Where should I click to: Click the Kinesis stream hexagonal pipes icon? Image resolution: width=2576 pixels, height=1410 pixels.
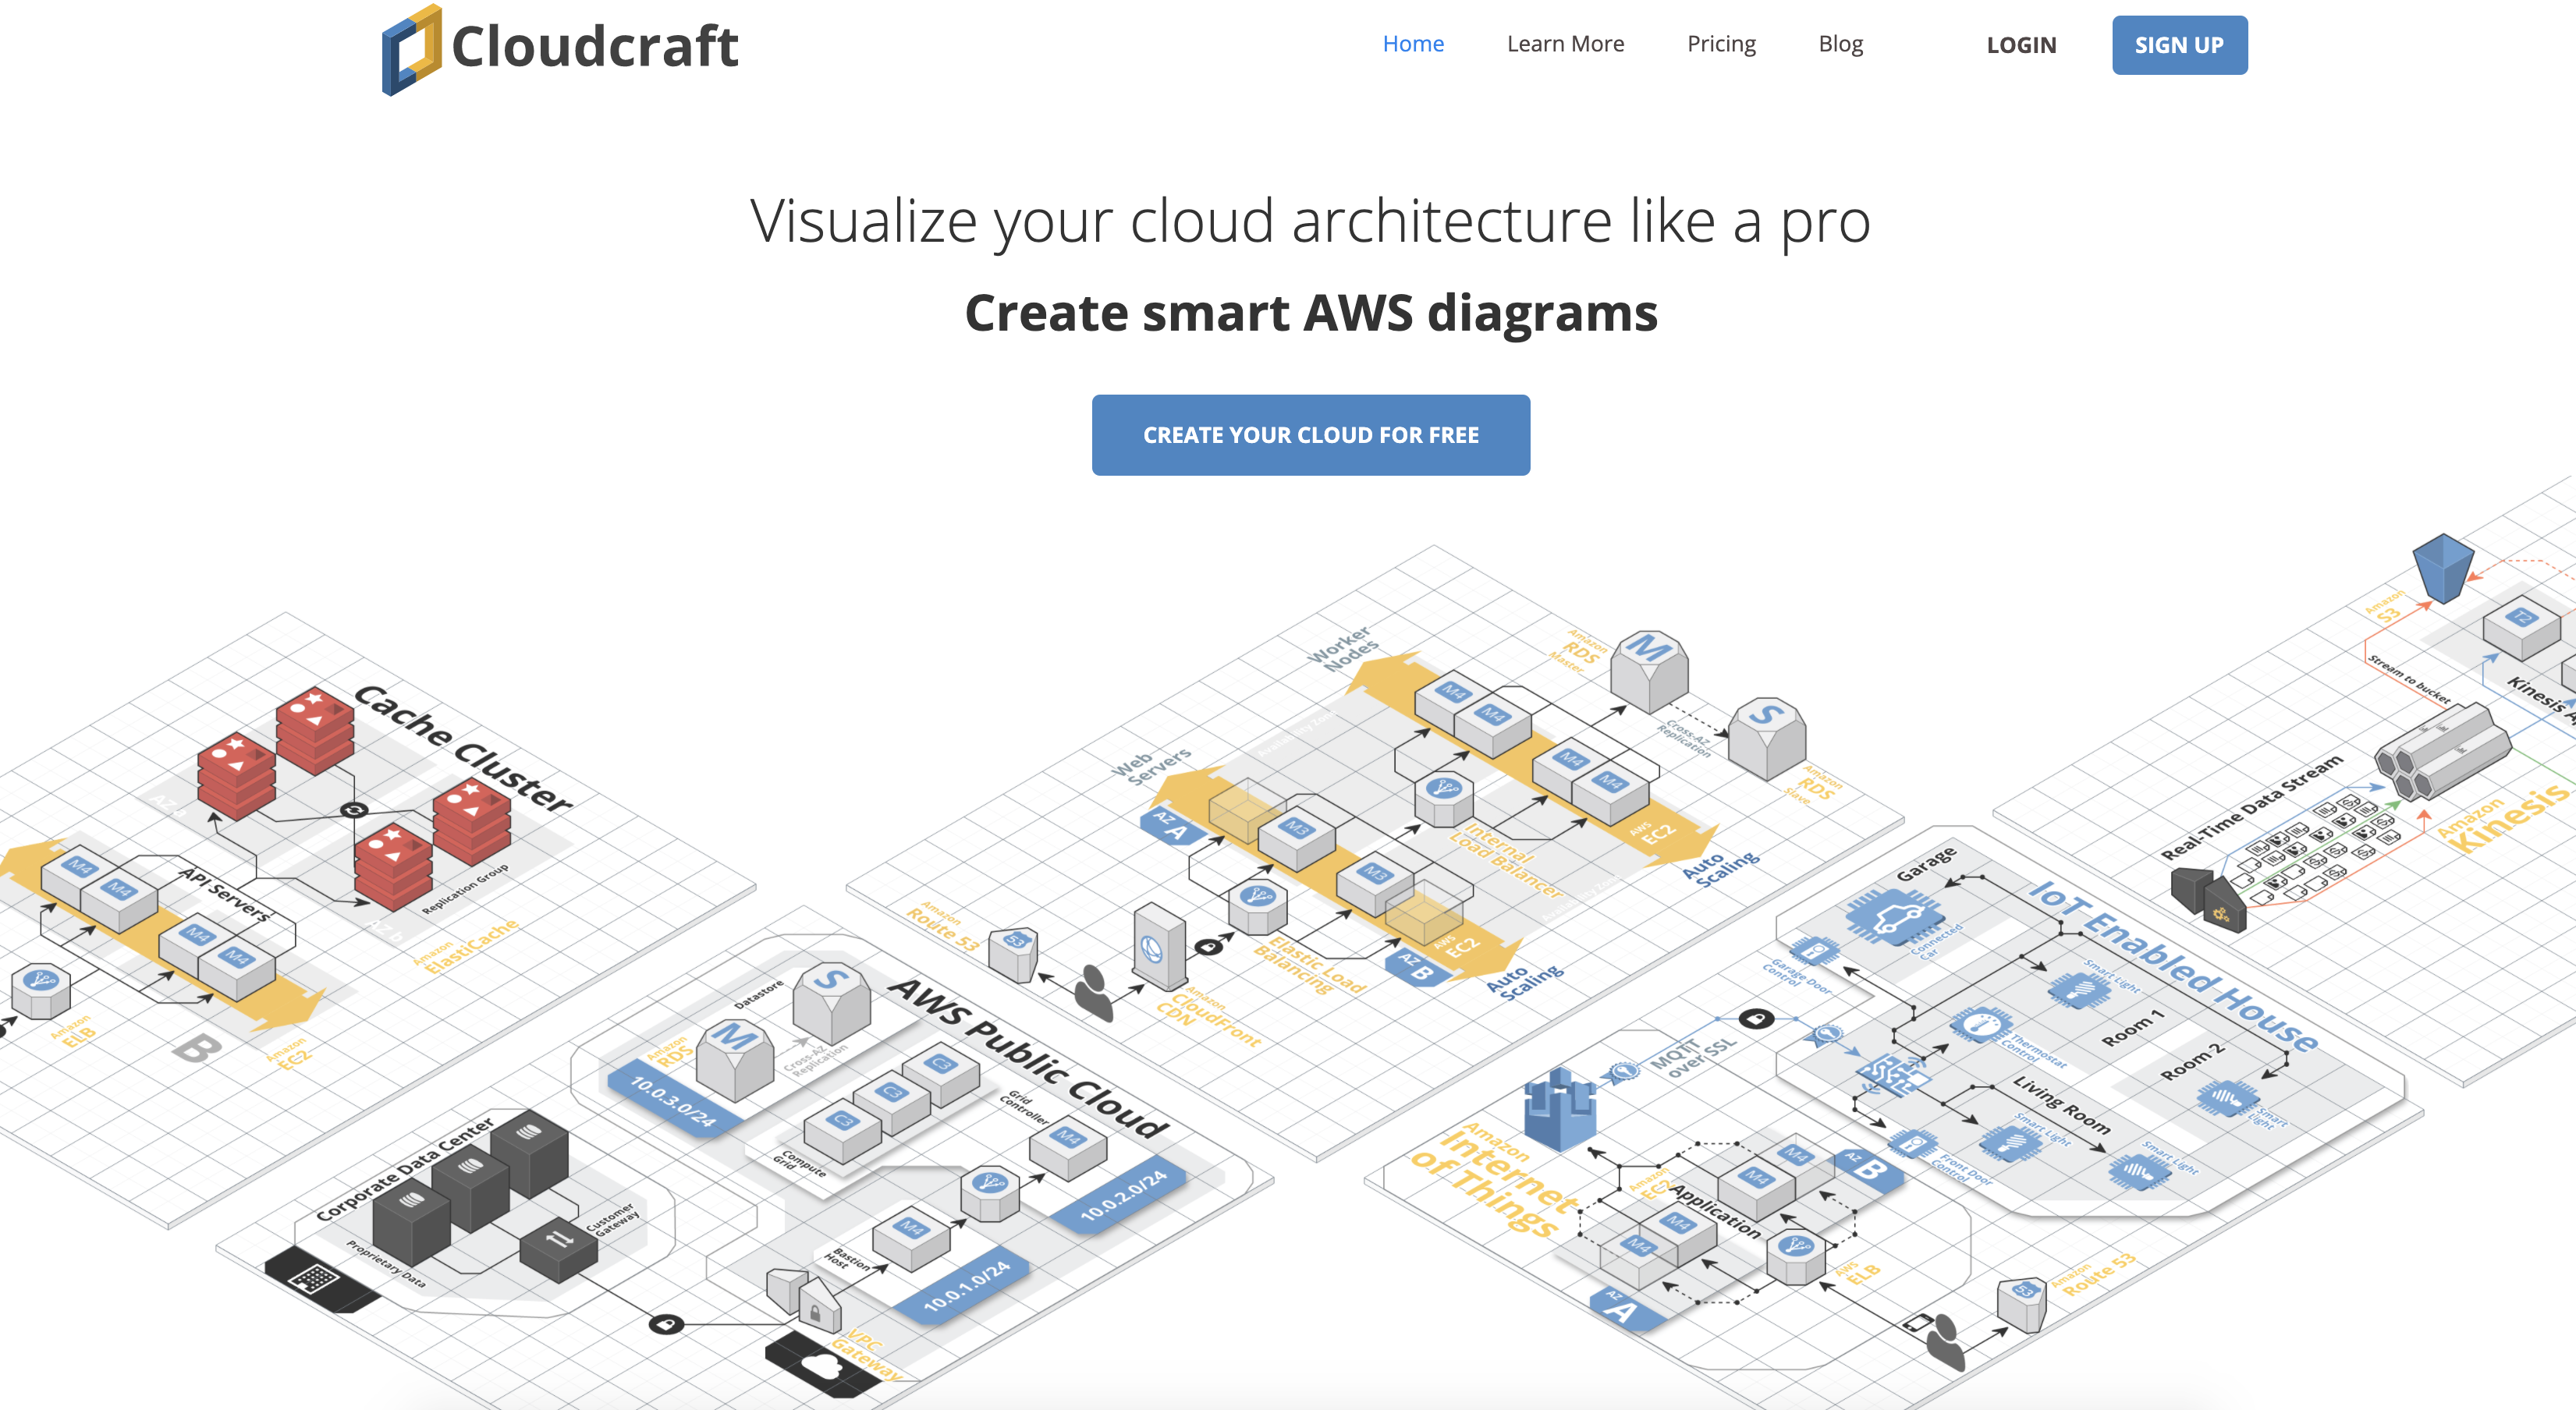(x=2442, y=752)
